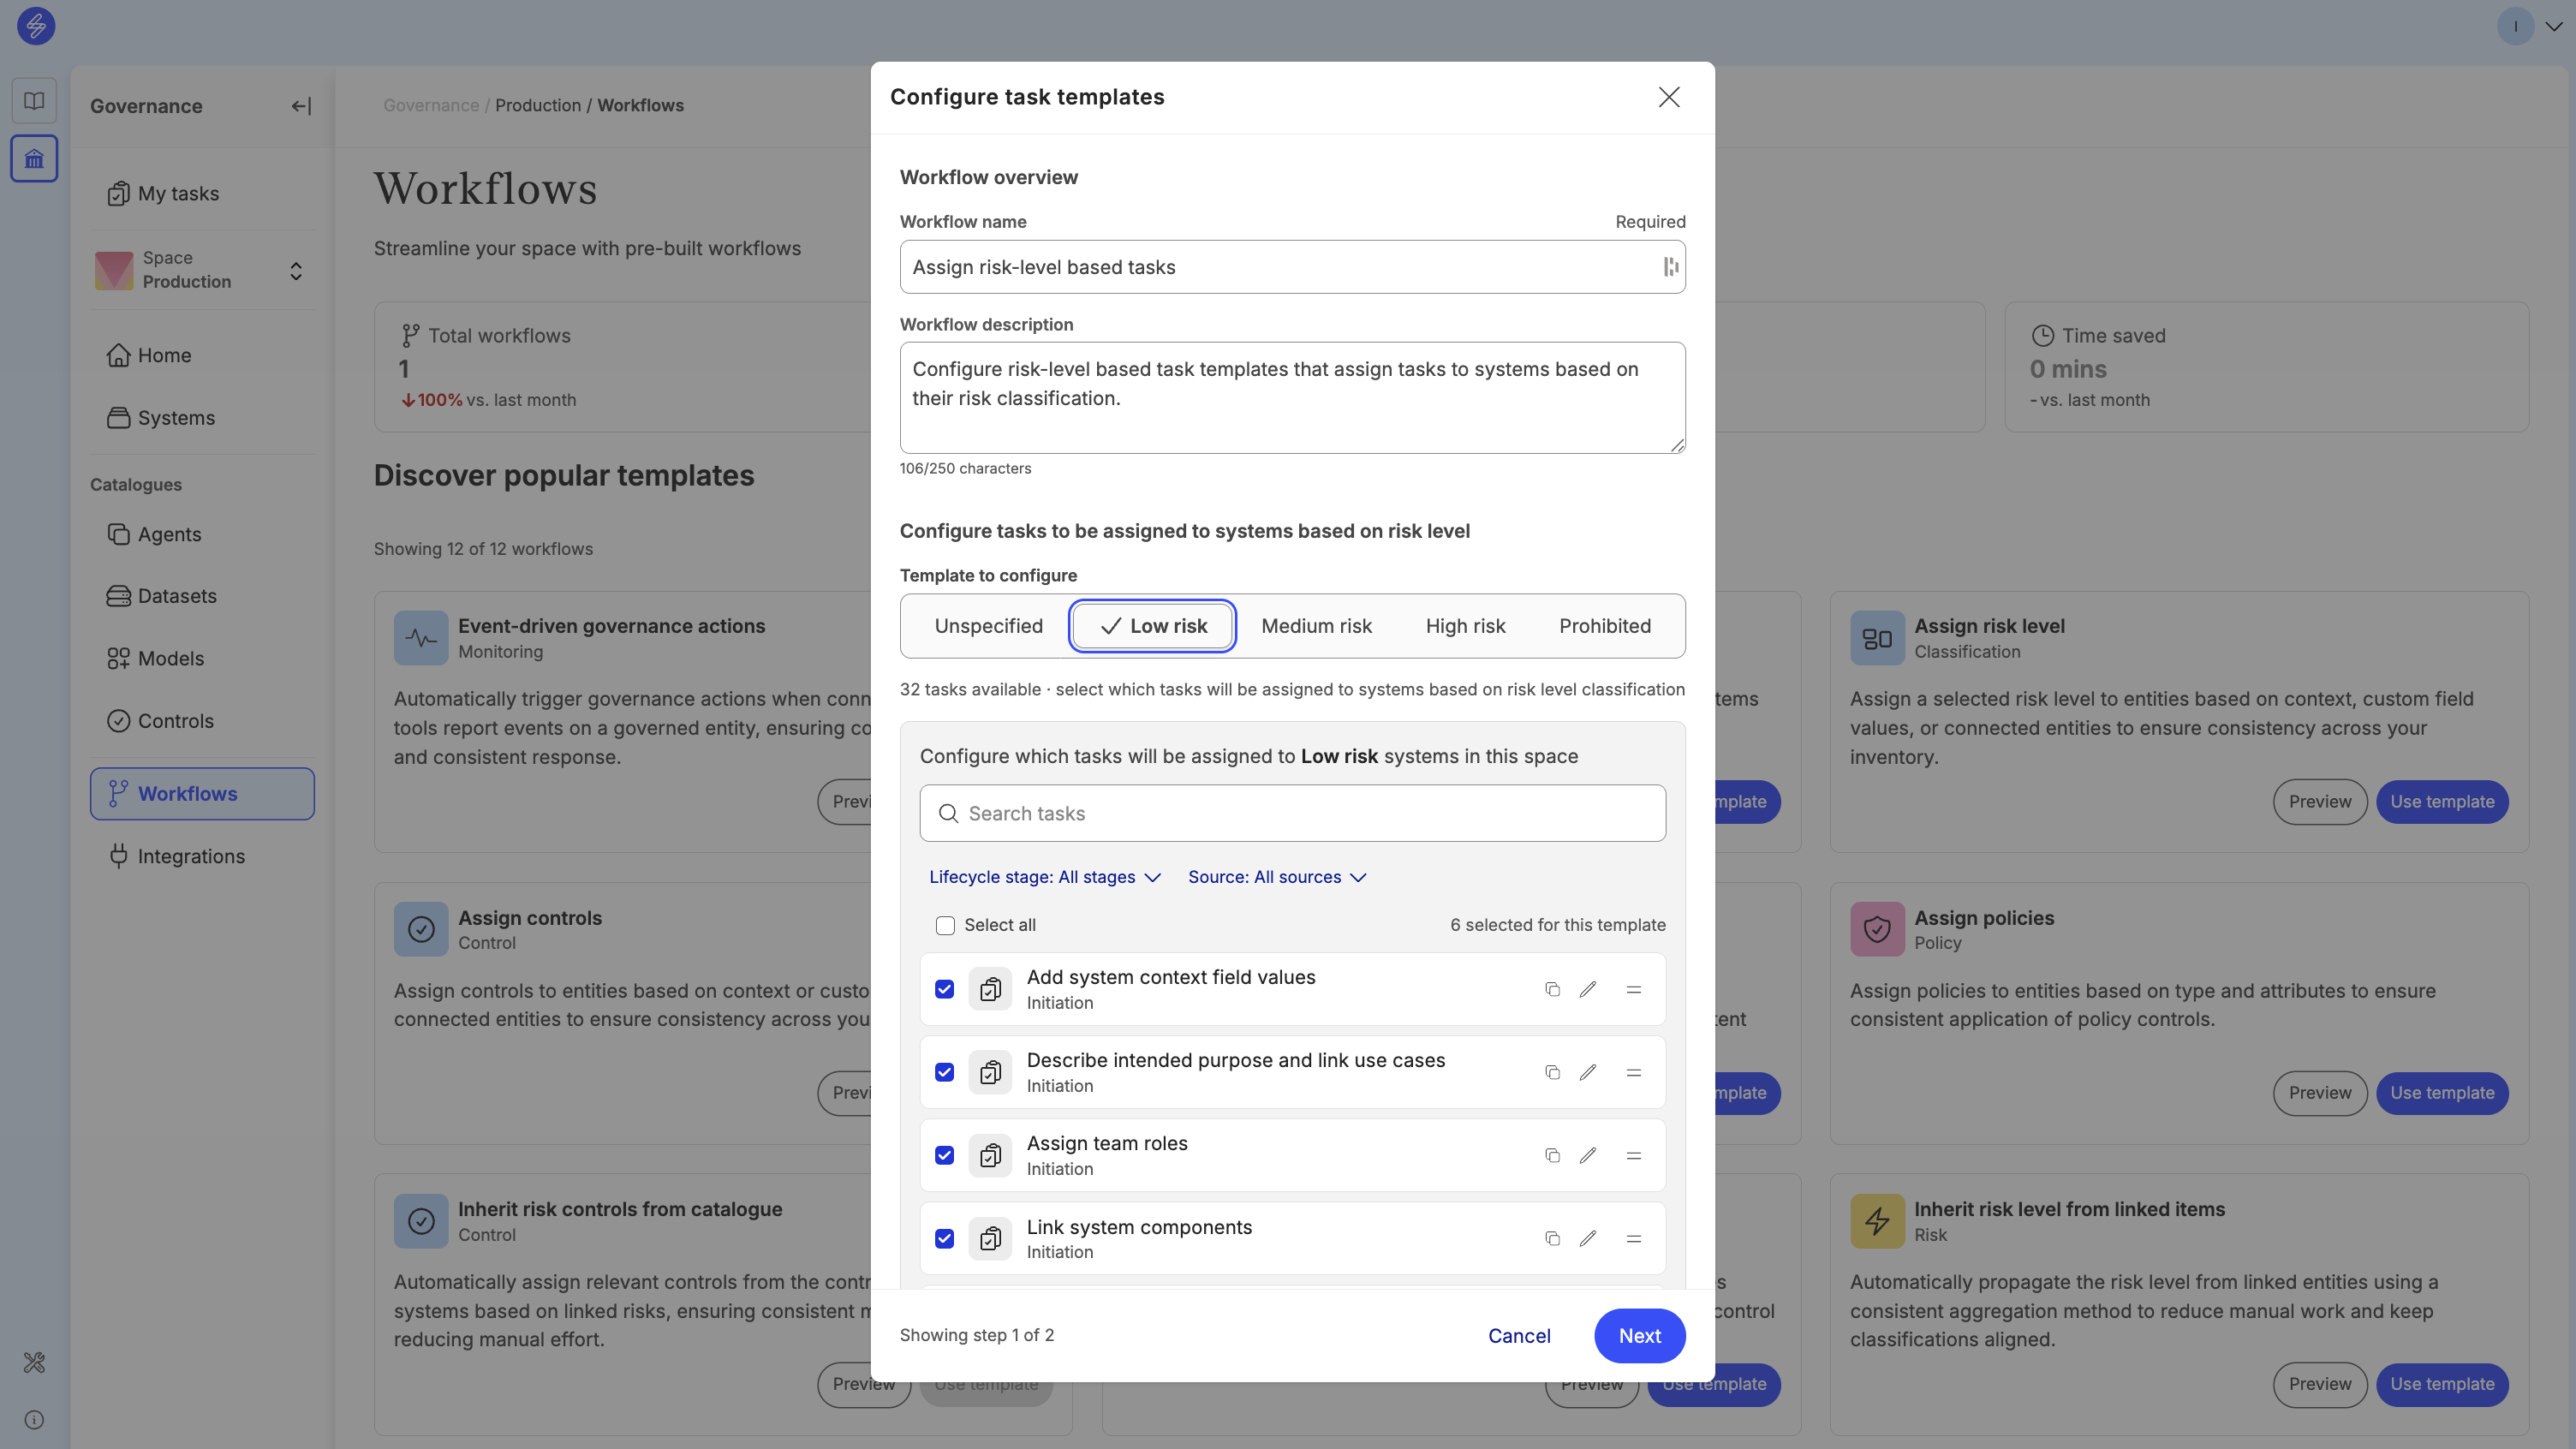The width and height of the screenshot is (2576, 1449).
Task: Go to My tasks in sidebar
Action: point(202,193)
